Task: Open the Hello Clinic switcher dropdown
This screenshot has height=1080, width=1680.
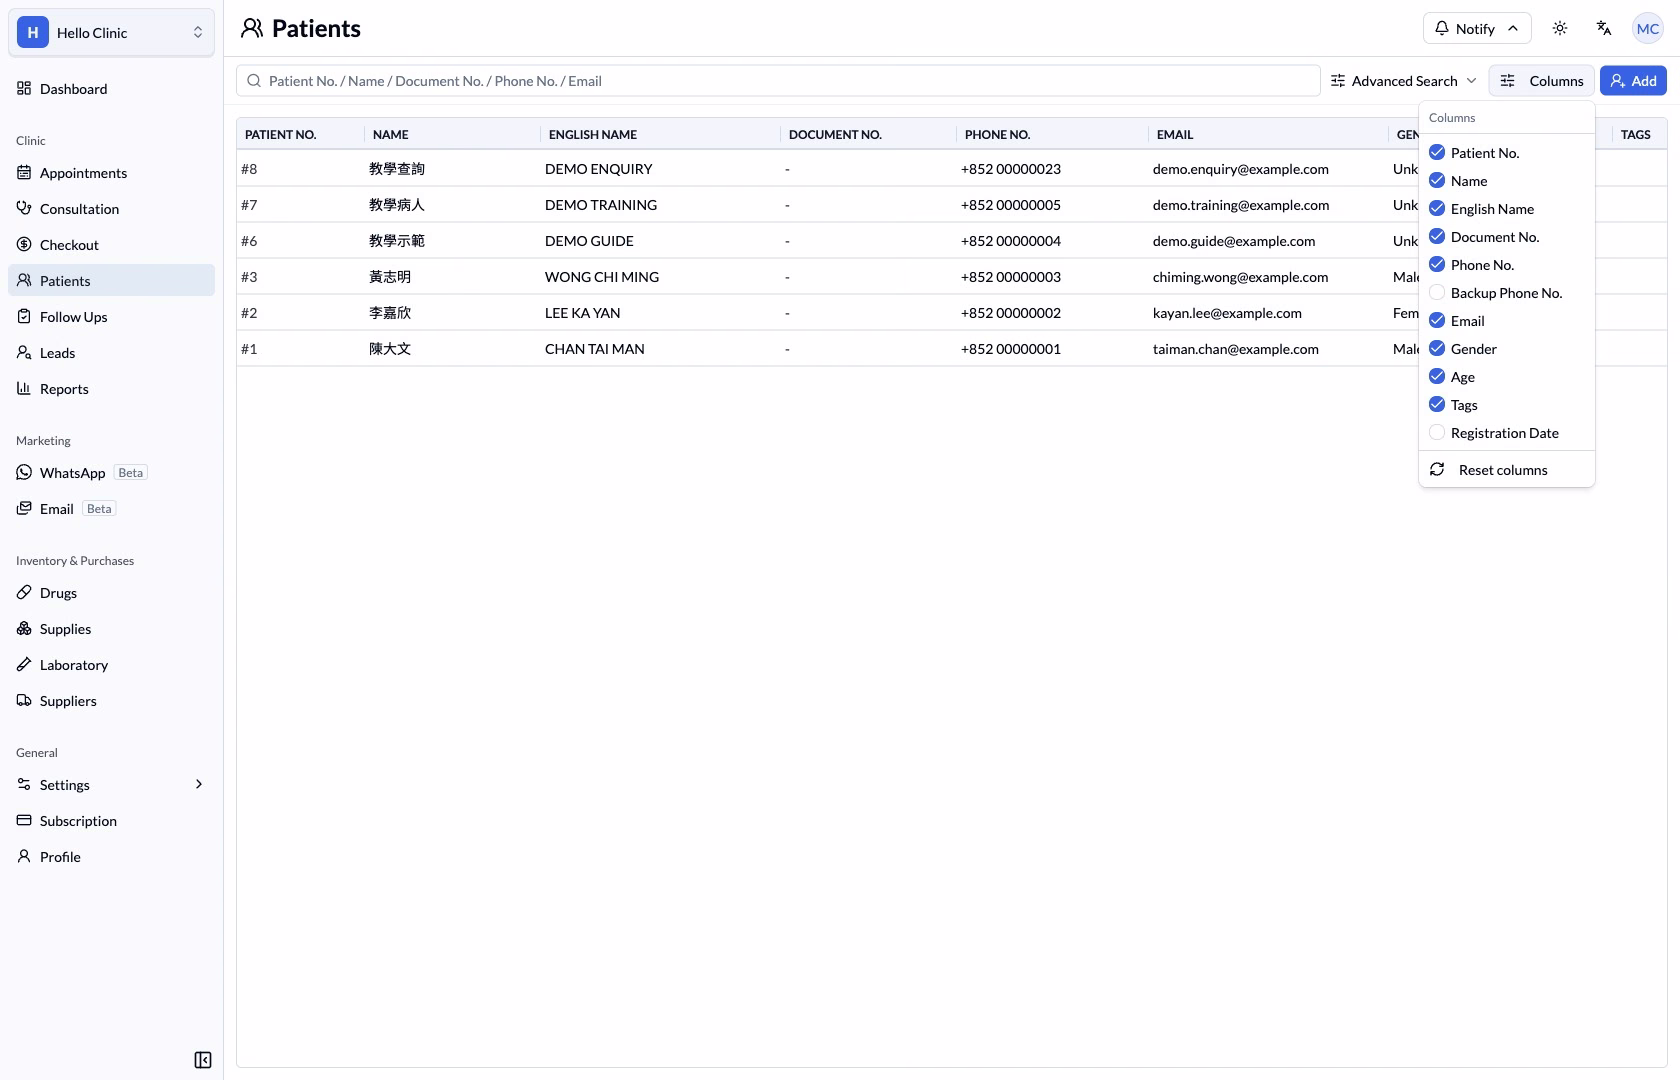Action: pyautogui.click(x=111, y=33)
